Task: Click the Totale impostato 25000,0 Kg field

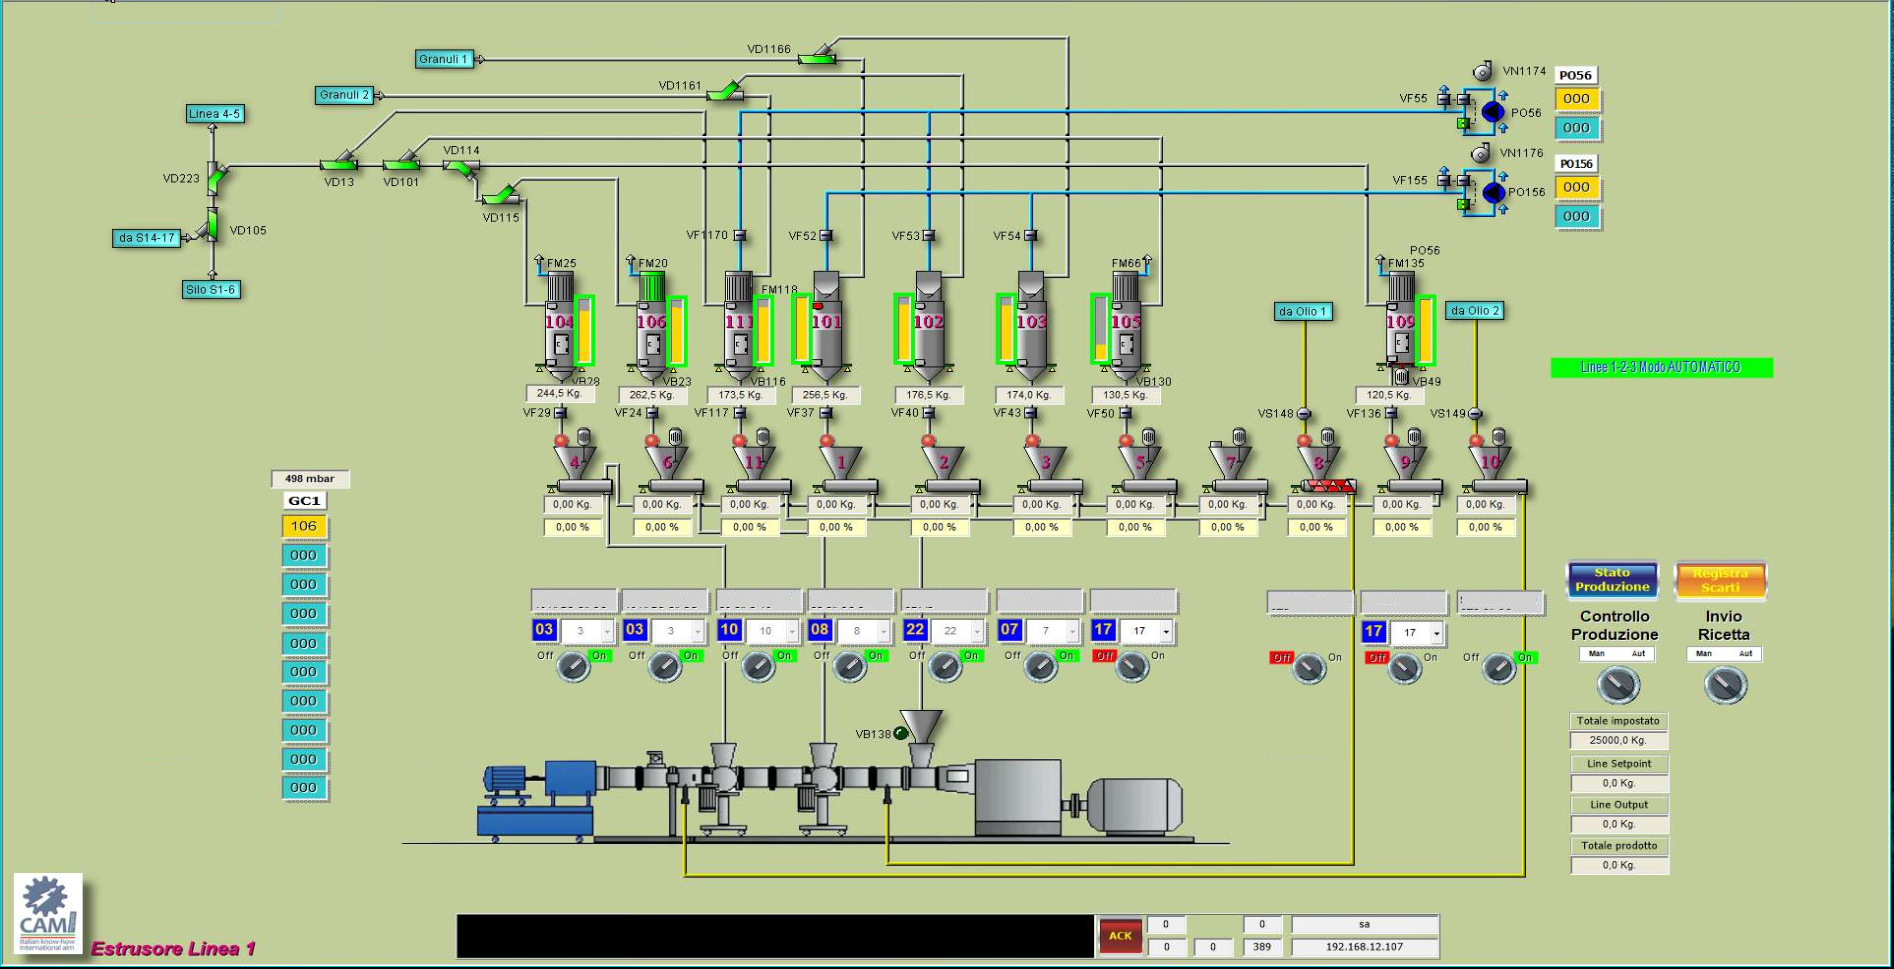Action: 1618,741
